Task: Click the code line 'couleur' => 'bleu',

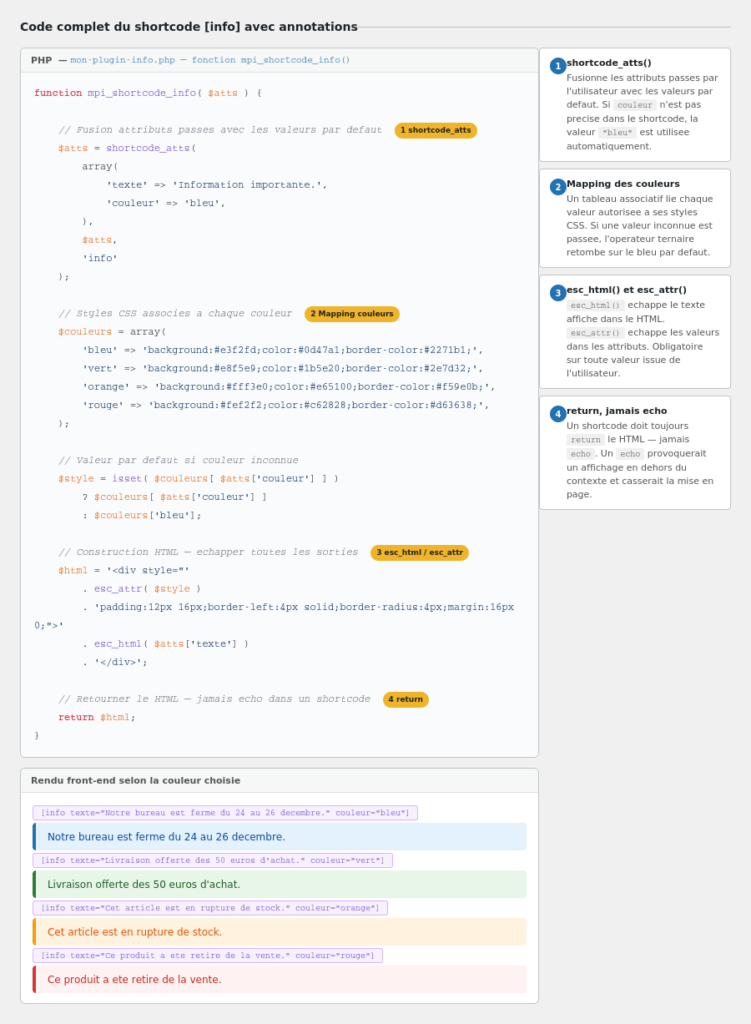Action: pos(165,203)
